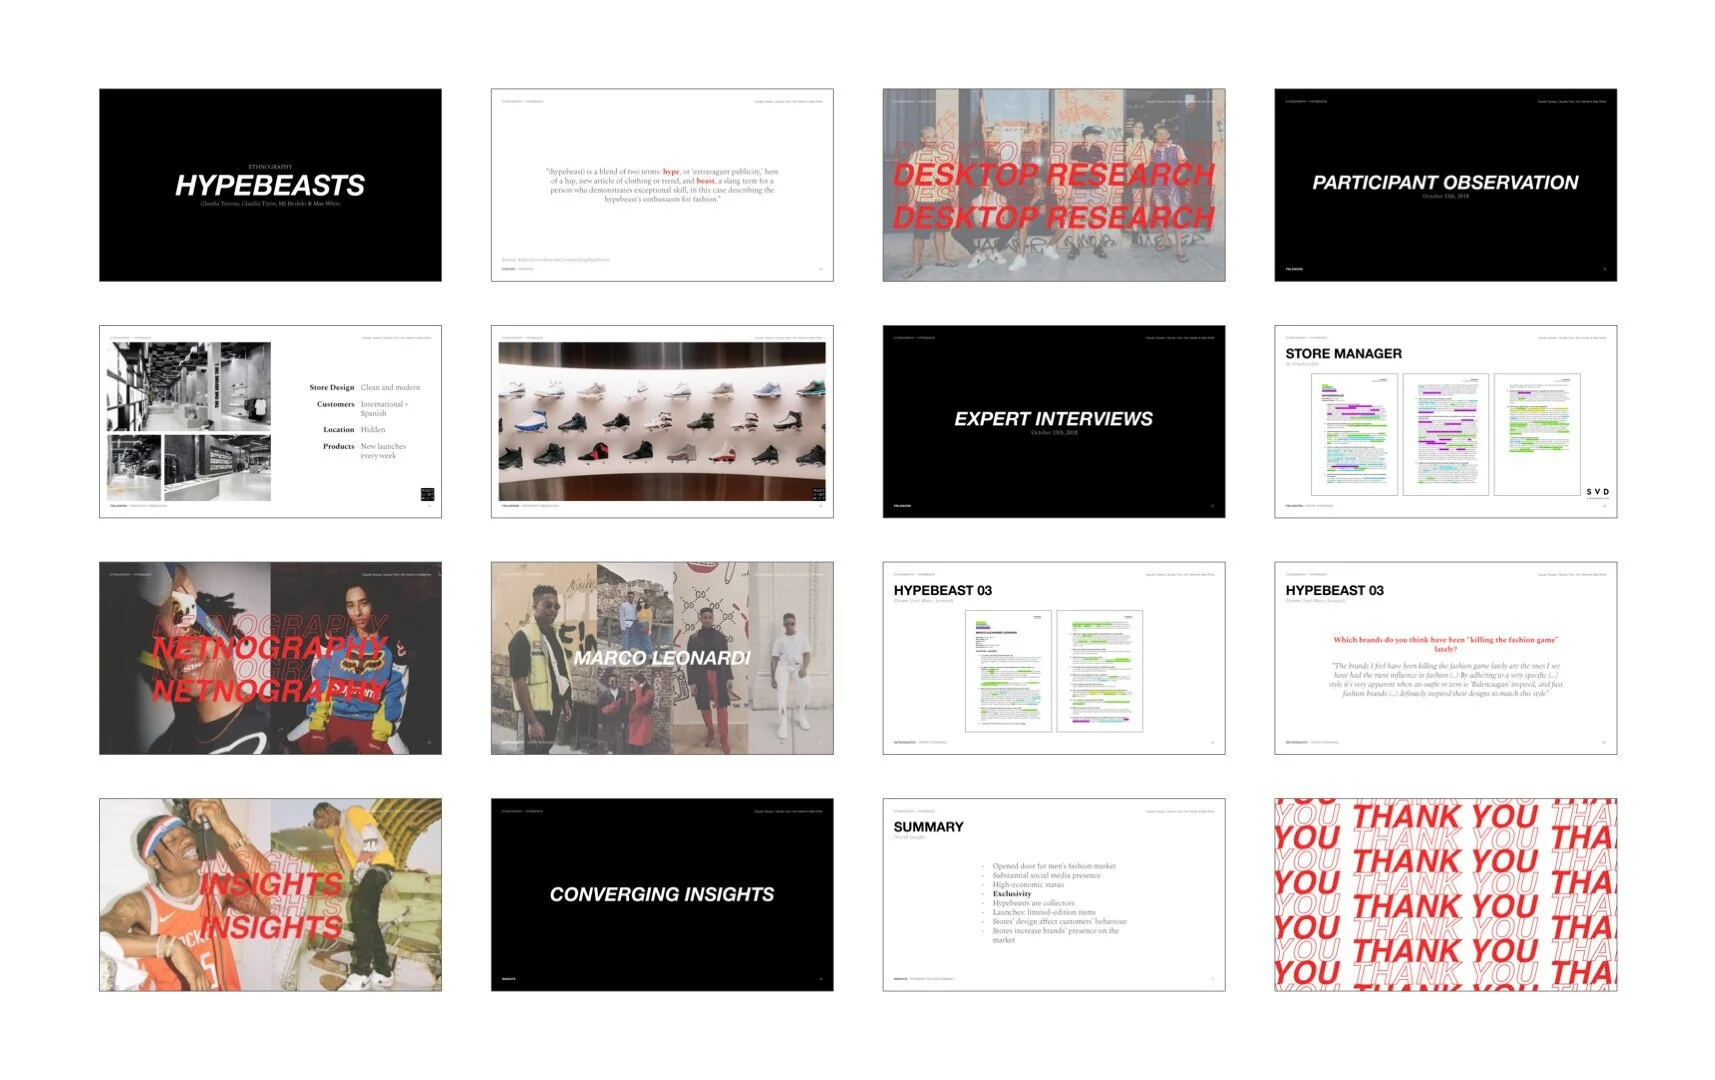
Task: Click the 'Exclusivity' bullet in Summary
Action: point(1012,894)
